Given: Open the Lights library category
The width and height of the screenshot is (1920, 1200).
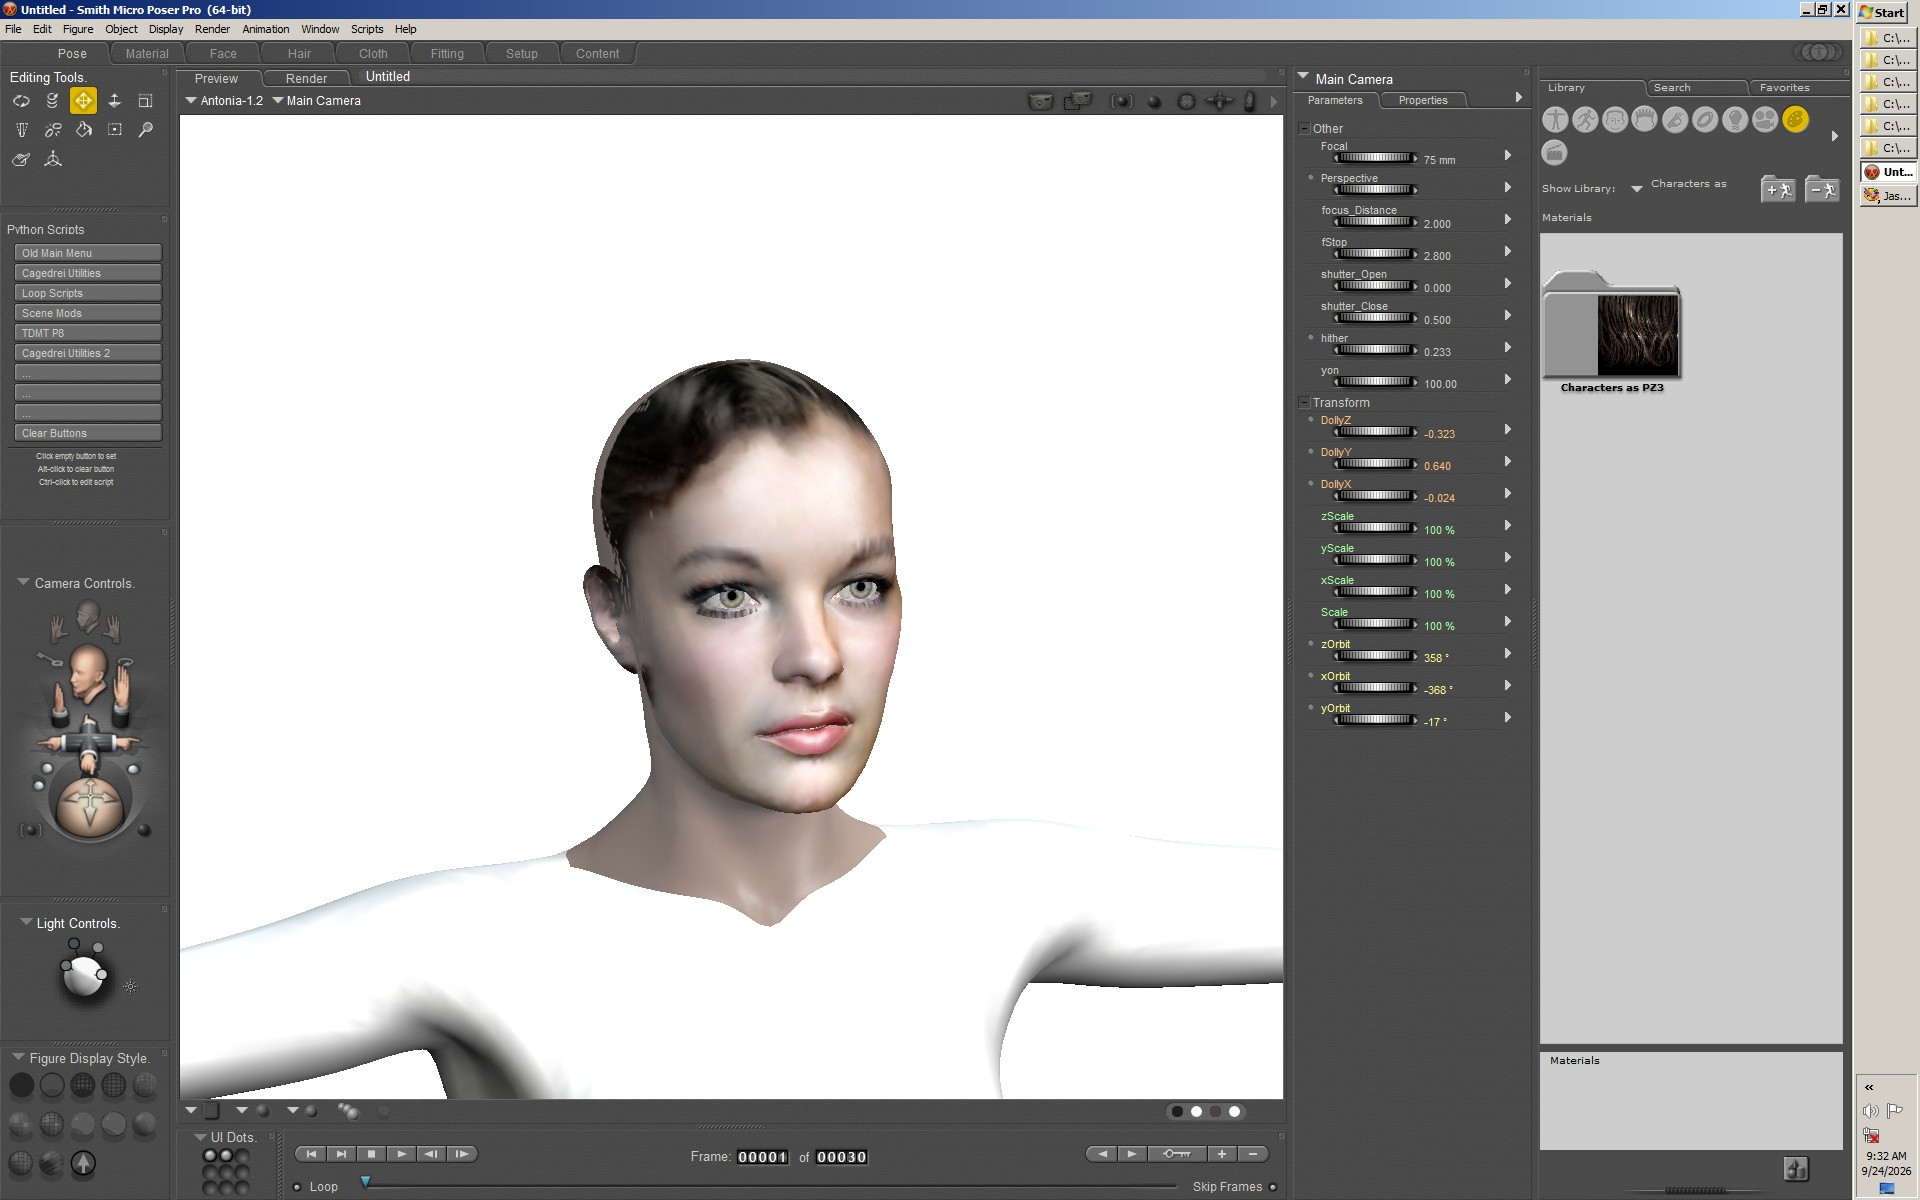Looking at the screenshot, I should point(1735,120).
